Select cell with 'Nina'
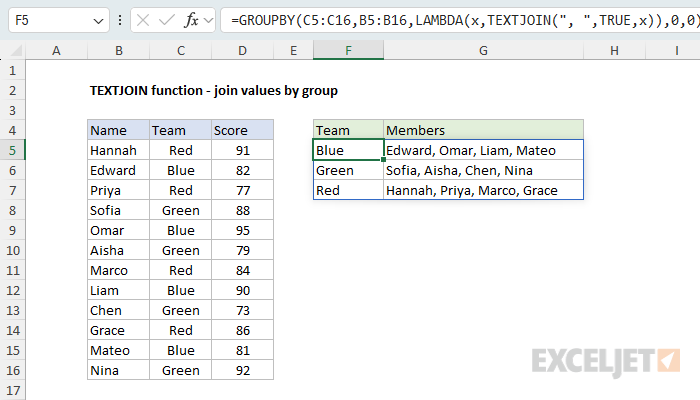The width and height of the screenshot is (700, 400). (118, 370)
